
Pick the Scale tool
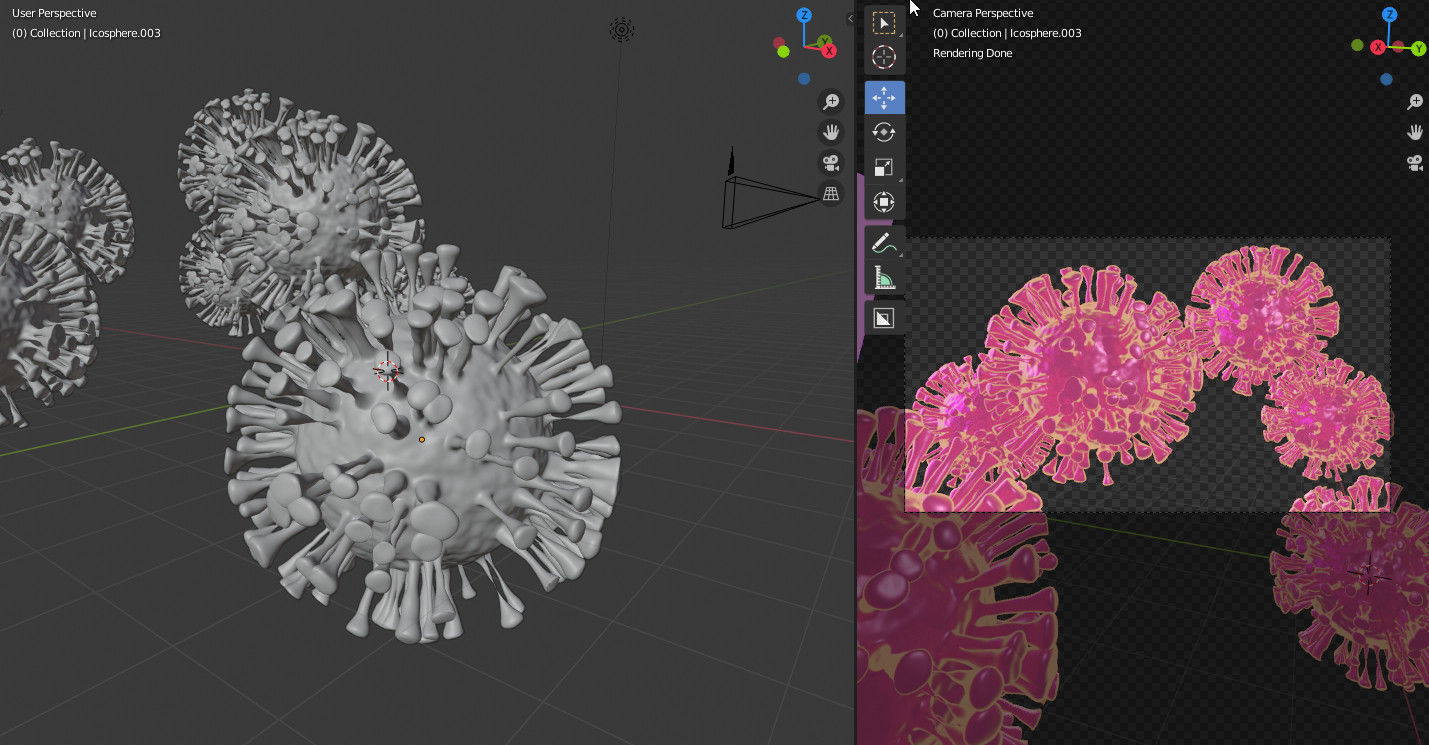(884, 167)
